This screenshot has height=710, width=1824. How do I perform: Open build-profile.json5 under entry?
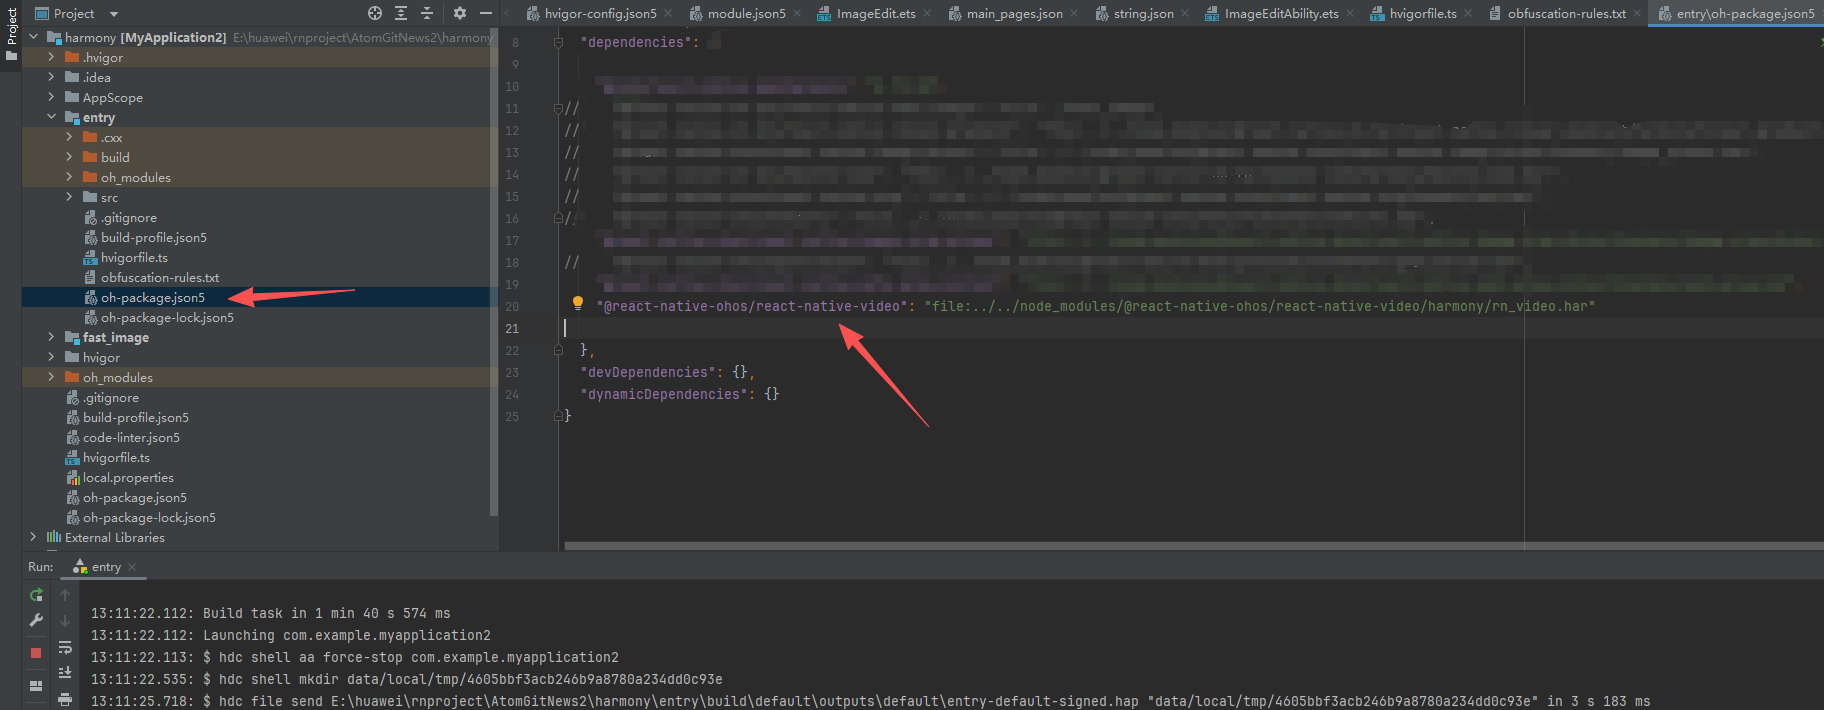153,237
